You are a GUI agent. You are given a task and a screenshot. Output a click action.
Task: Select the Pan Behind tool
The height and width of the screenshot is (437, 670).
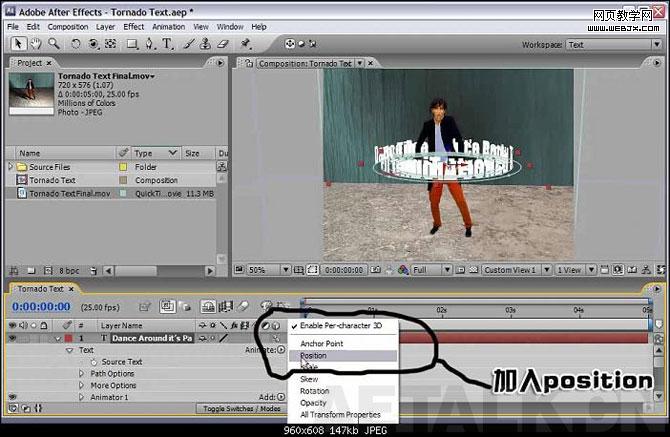111,44
